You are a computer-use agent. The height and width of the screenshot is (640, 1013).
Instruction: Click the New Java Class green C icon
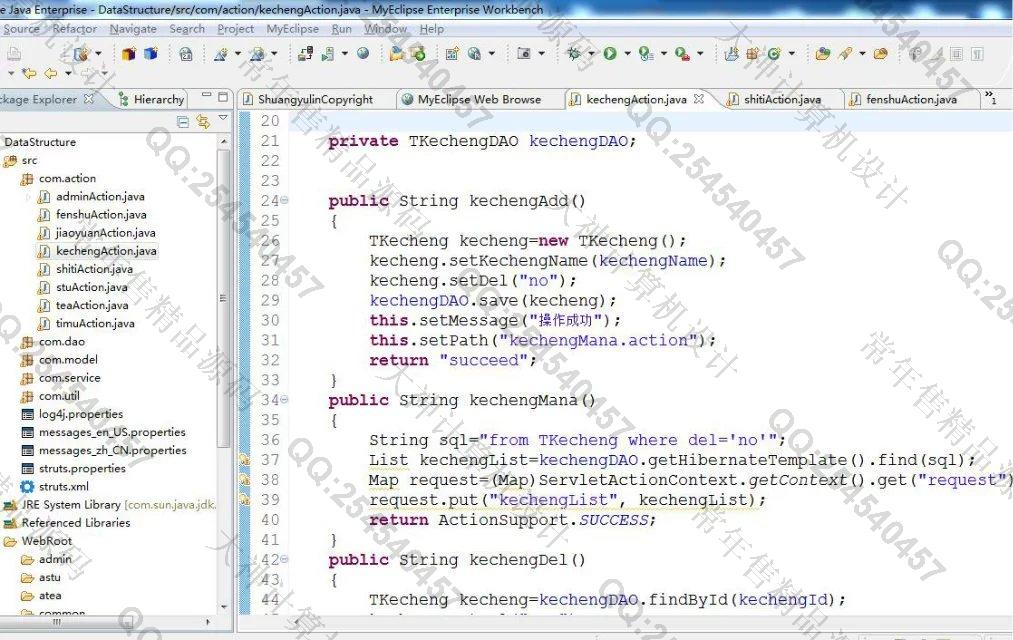[774, 54]
